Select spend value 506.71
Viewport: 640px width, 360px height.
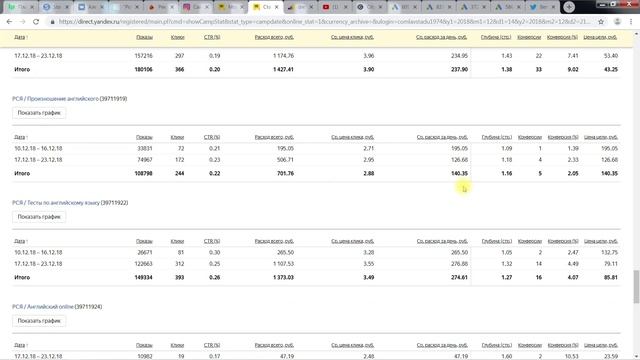(x=285, y=160)
